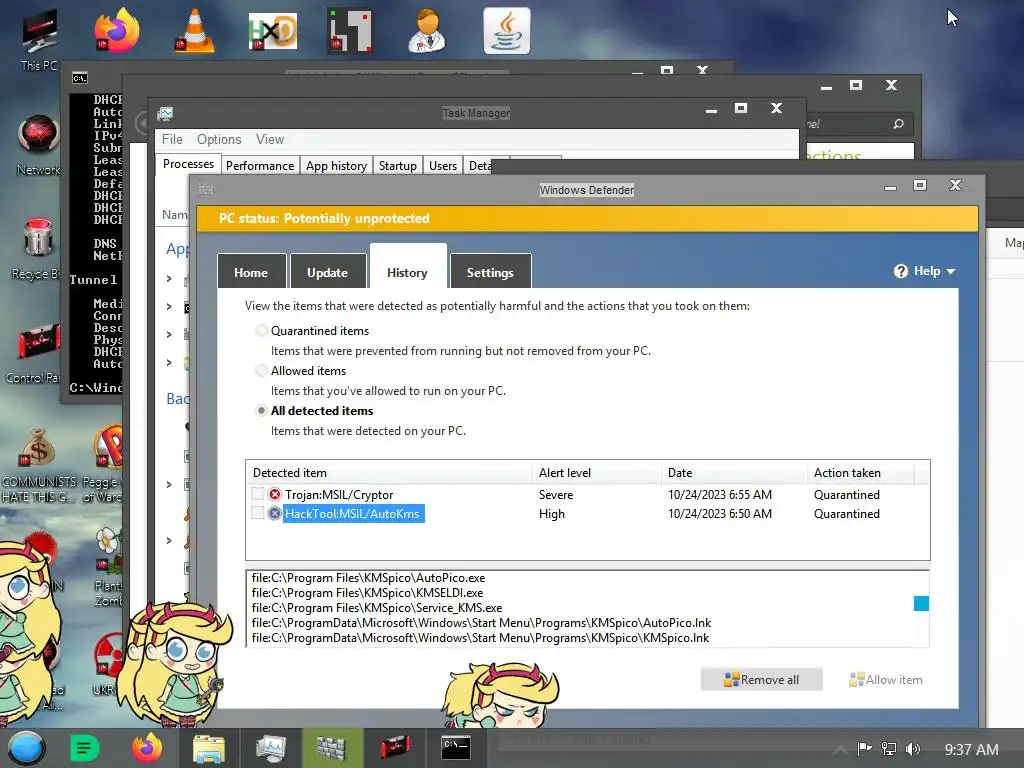Click the taskbar clock showing 9:37 AM

pyautogui.click(x=972, y=749)
